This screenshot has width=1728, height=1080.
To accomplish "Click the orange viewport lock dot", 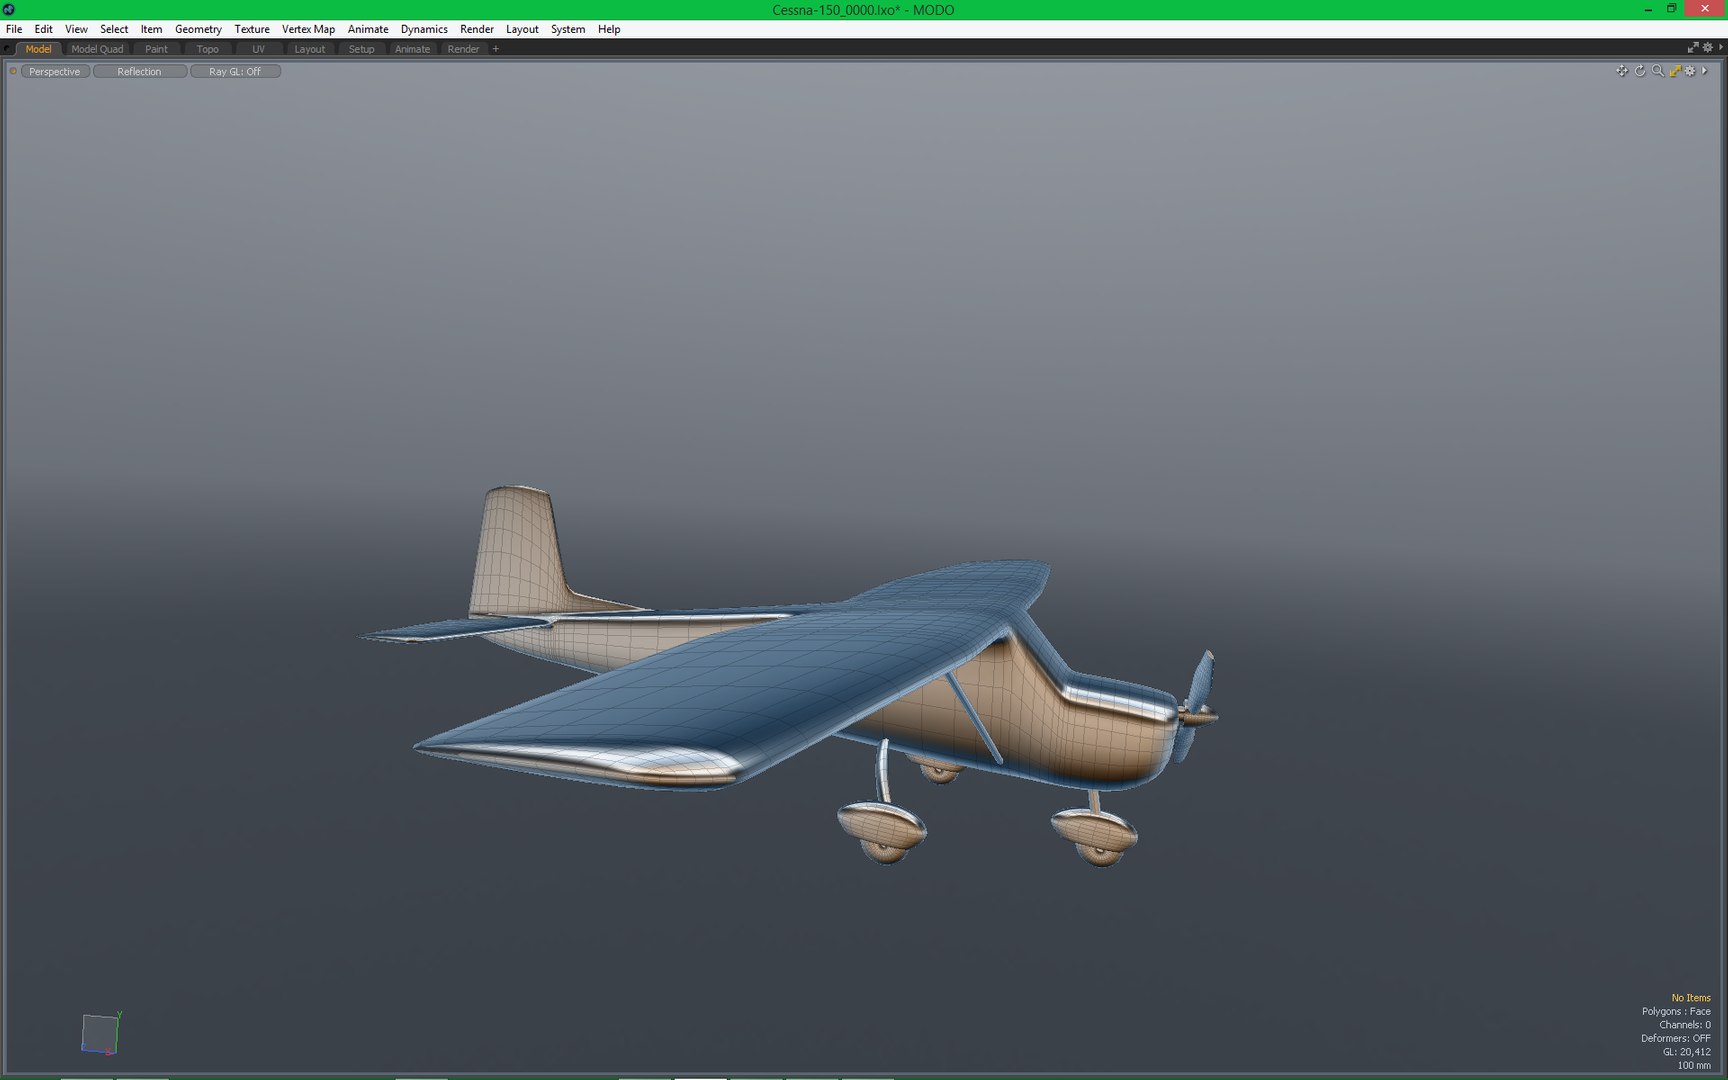I will click(13, 71).
